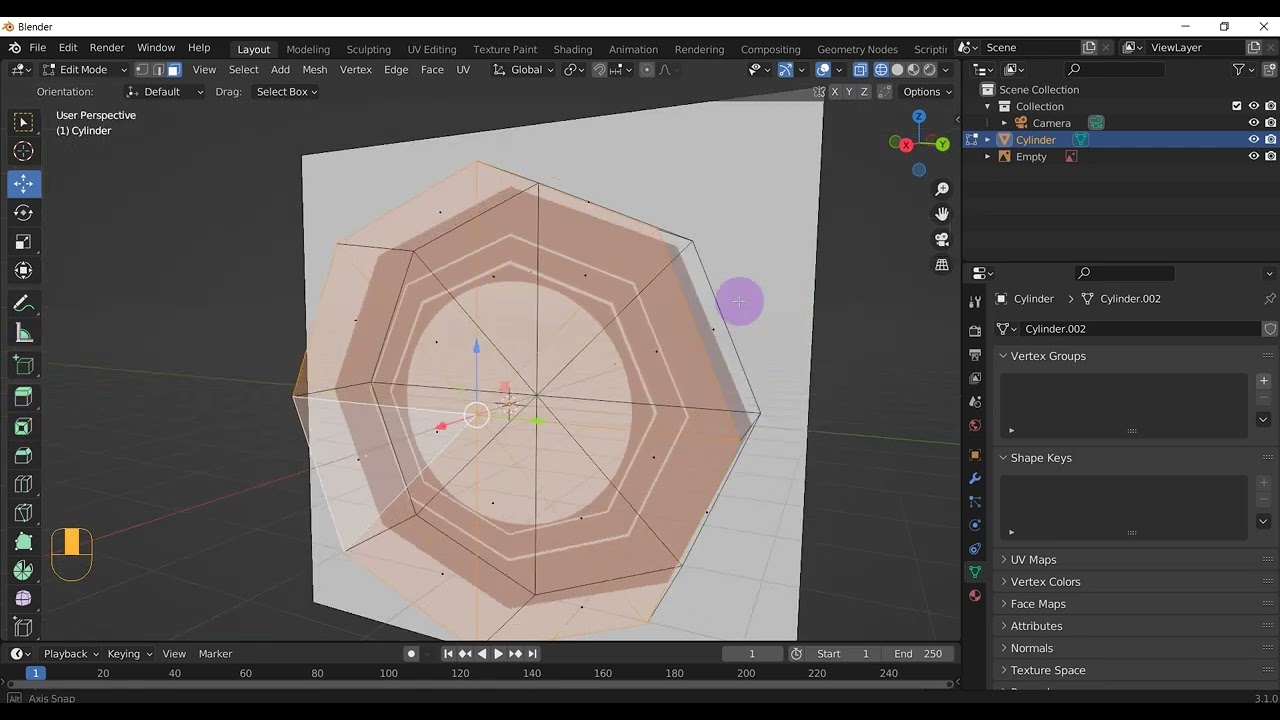Screen dimensions: 1280x720
Task: Select the Knife tool
Action: tap(23, 514)
